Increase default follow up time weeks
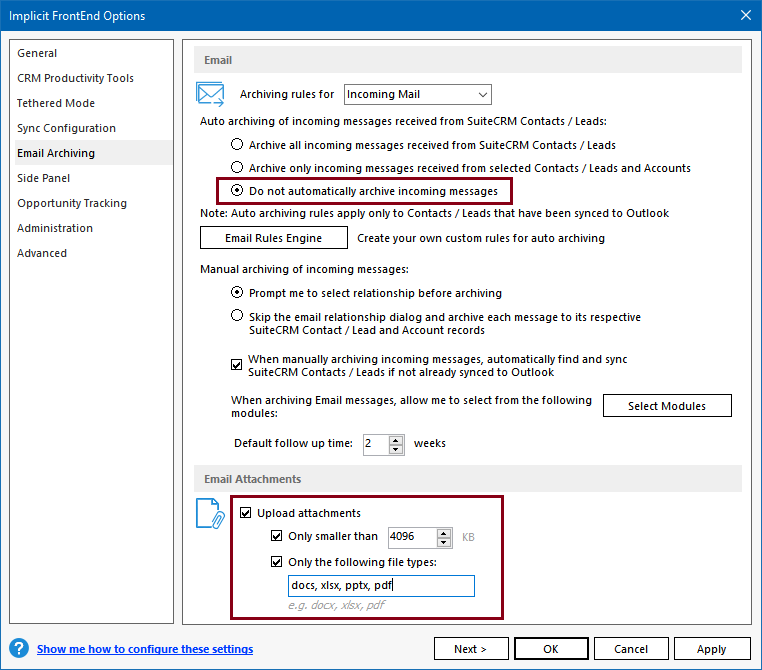 [x=397, y=438]
